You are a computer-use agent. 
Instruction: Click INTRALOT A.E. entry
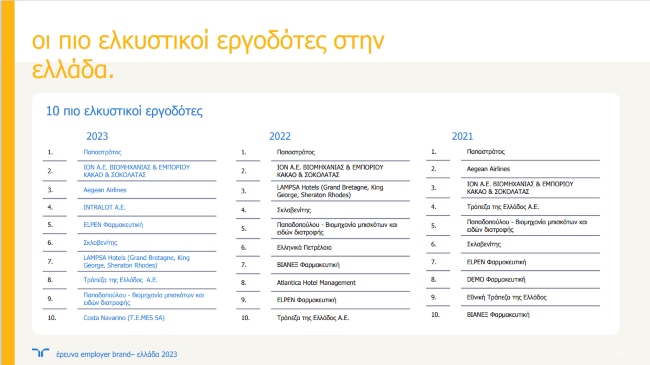pos(104,207)
